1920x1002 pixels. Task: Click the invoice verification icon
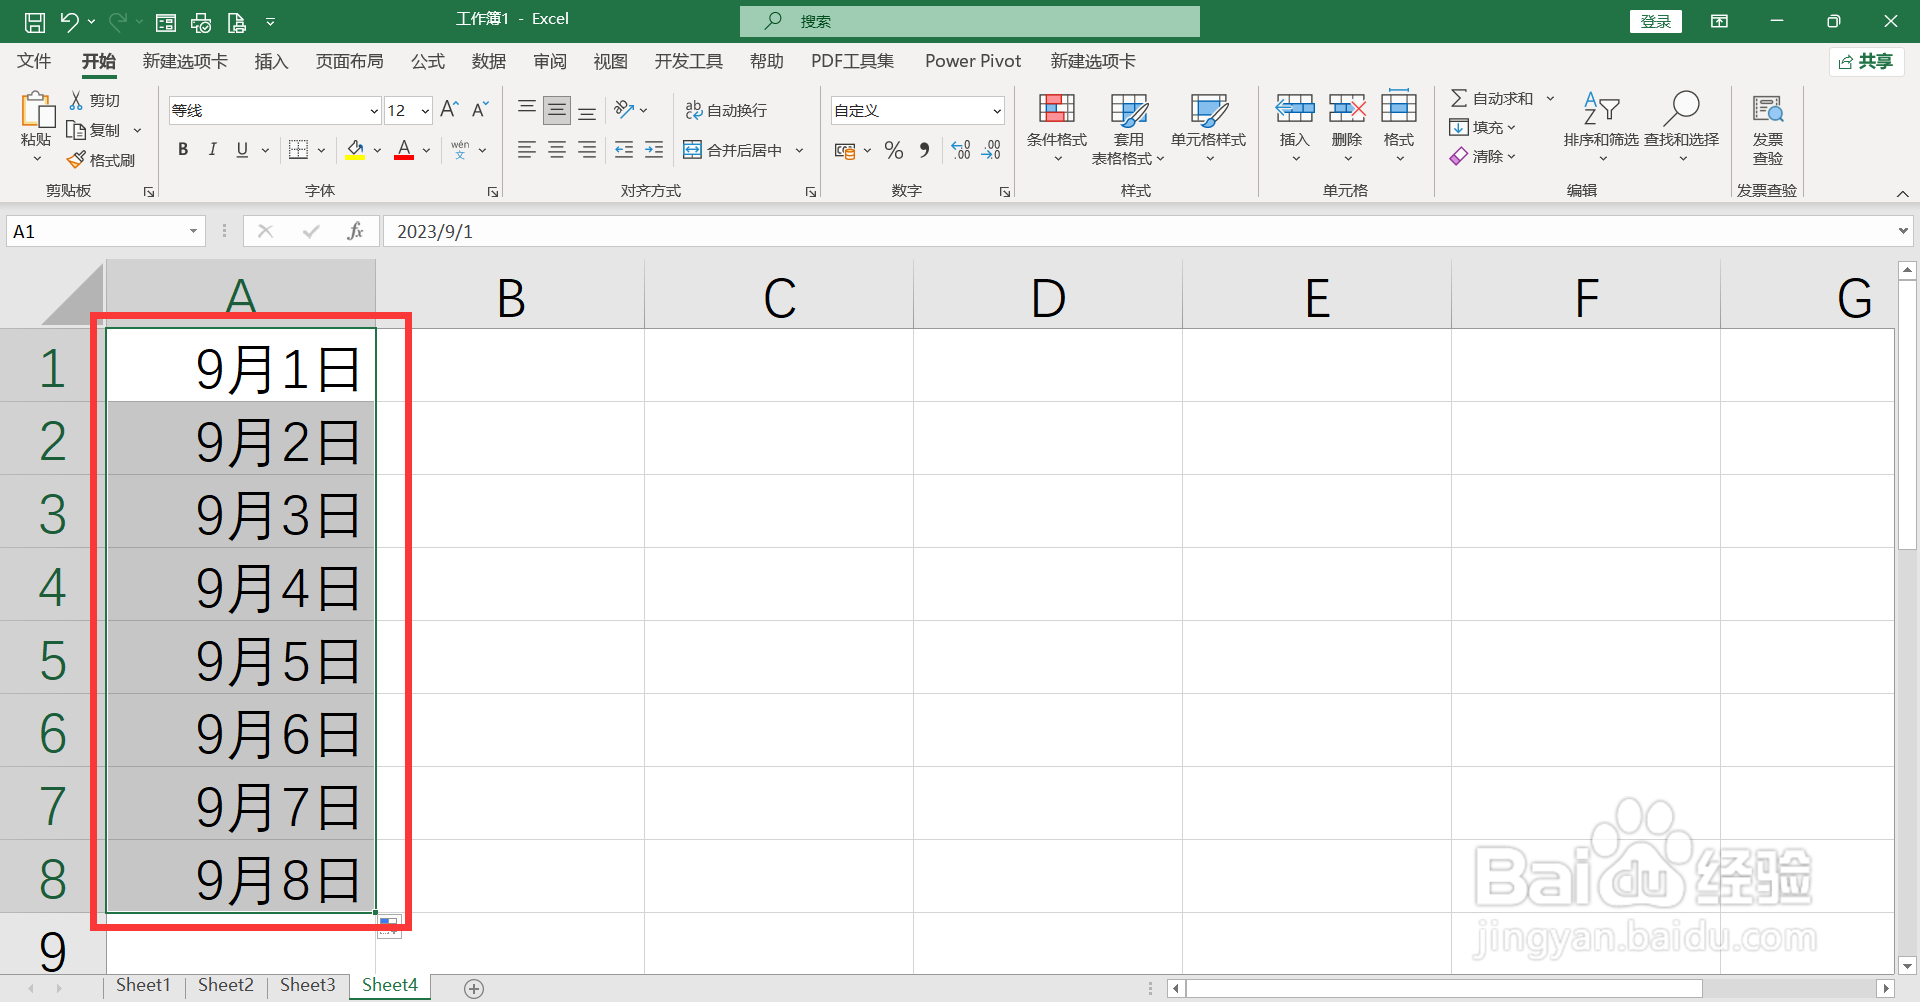click(1768, 109)
